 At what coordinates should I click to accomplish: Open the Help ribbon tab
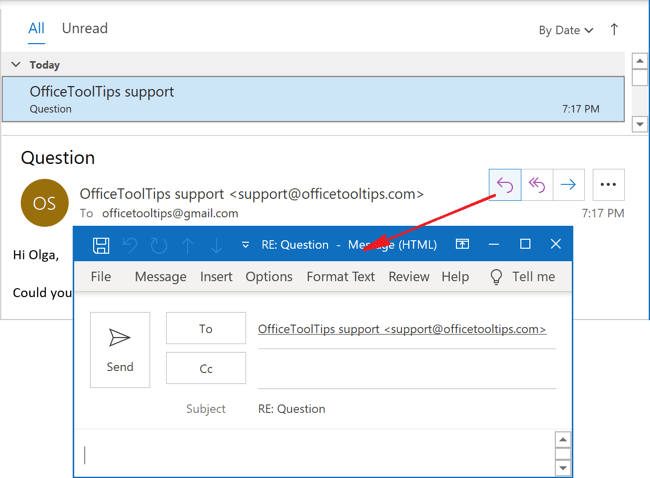point(455,277)
